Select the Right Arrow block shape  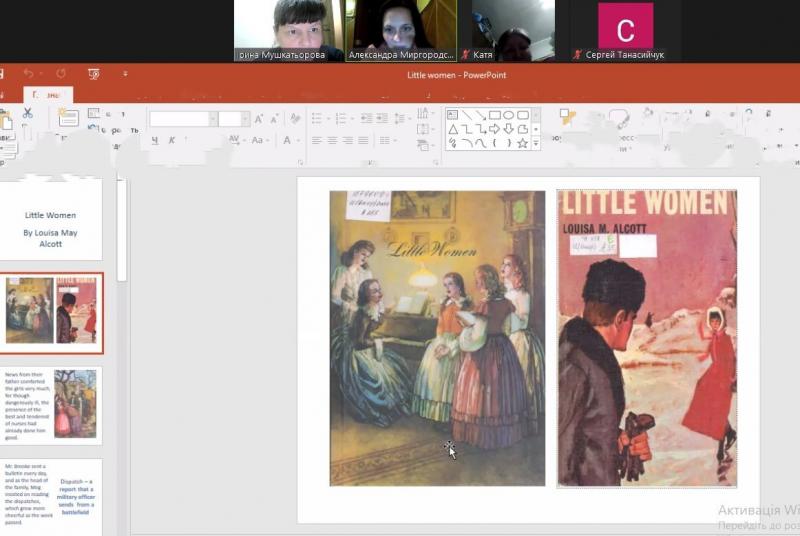(x=494, y=130)
